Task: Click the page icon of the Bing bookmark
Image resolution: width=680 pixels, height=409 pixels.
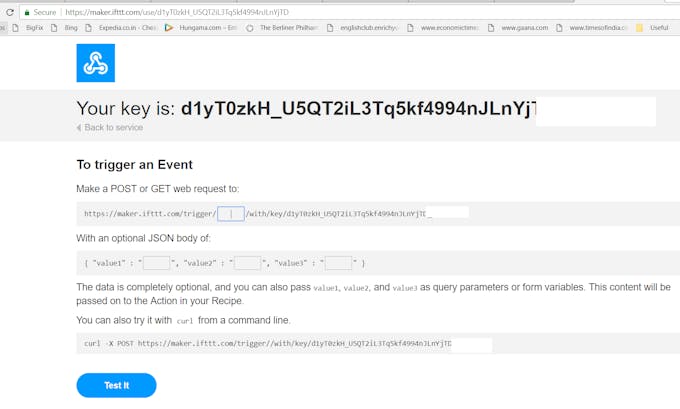Action: tap(54, 28)
